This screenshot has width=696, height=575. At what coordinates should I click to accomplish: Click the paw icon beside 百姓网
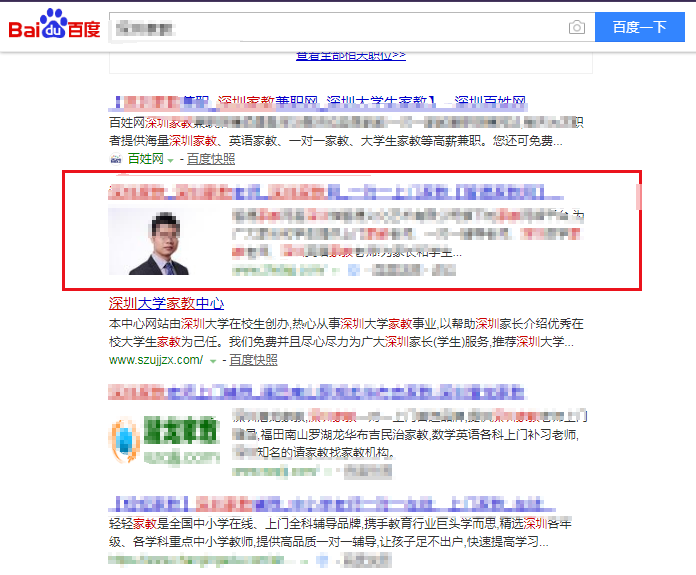click(x=116, y=159)
